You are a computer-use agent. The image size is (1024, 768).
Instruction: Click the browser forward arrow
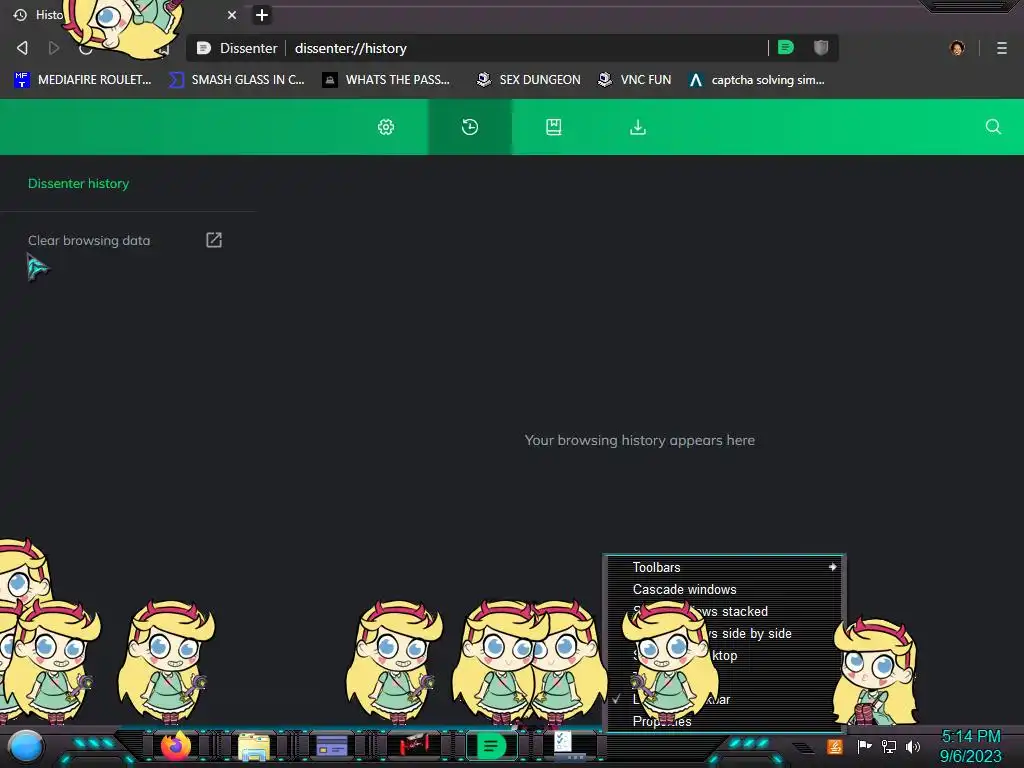click(x=54, y=48)
